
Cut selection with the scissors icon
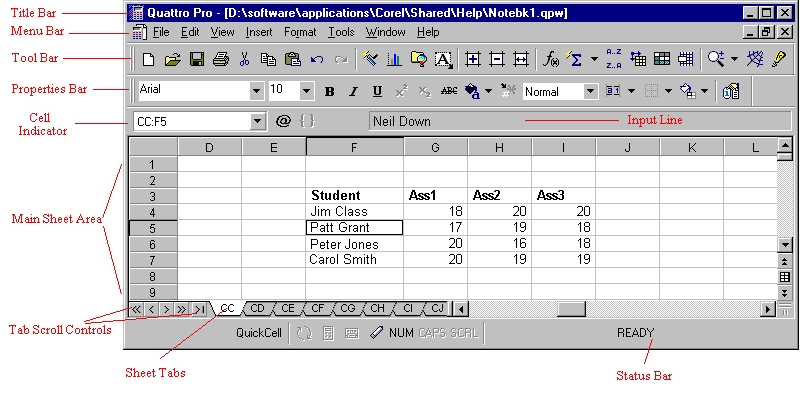(244, 60)
